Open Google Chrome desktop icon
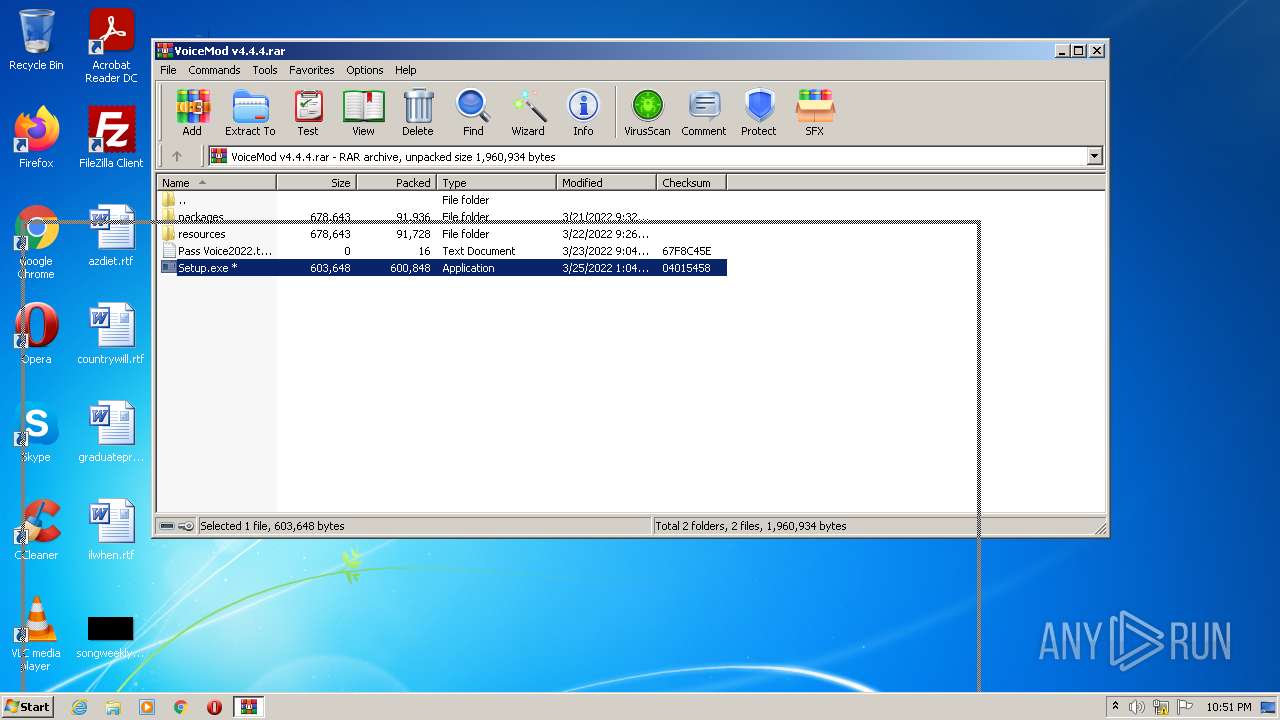 pyautogui.click(x=36, y=243)
